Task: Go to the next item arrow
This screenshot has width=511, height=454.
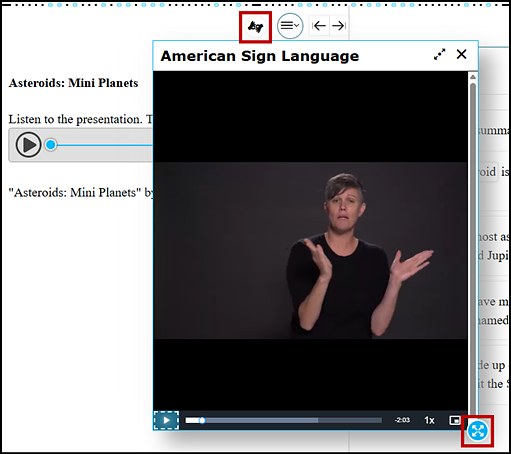Action: 339,26
